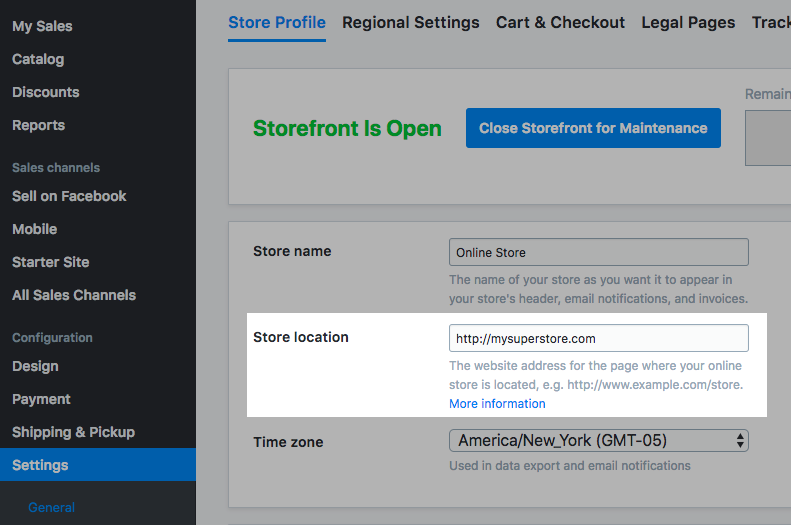Image resolution: width=791 pixels, height=525 pixels.
Task: Open Shipping & Pickup settings
Action: click(x=73, y=432)
